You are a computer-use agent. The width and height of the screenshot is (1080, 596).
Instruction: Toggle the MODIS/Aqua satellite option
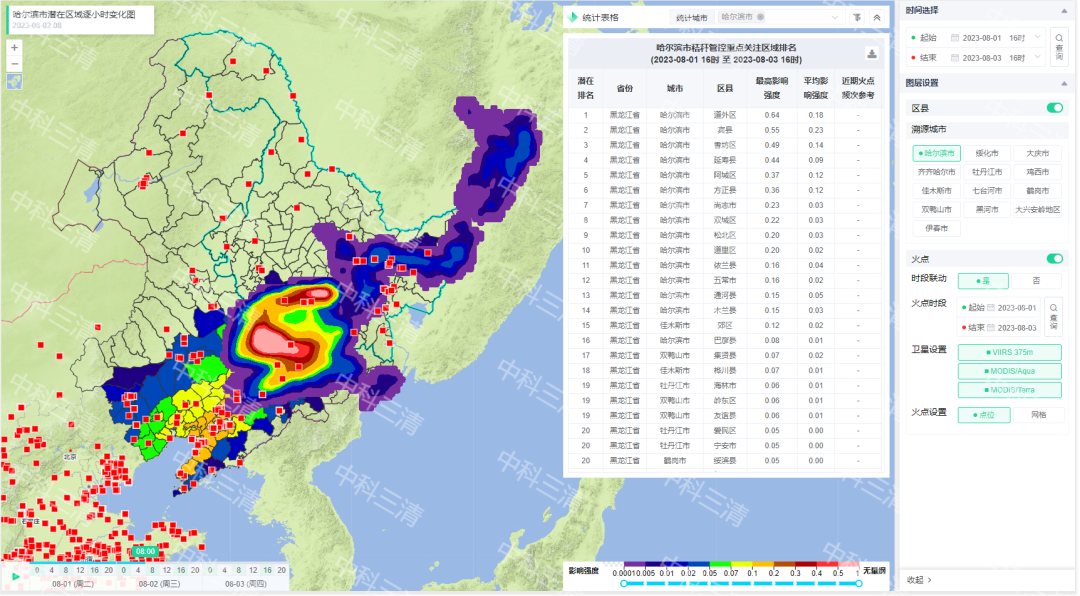tap(1009, 371)
